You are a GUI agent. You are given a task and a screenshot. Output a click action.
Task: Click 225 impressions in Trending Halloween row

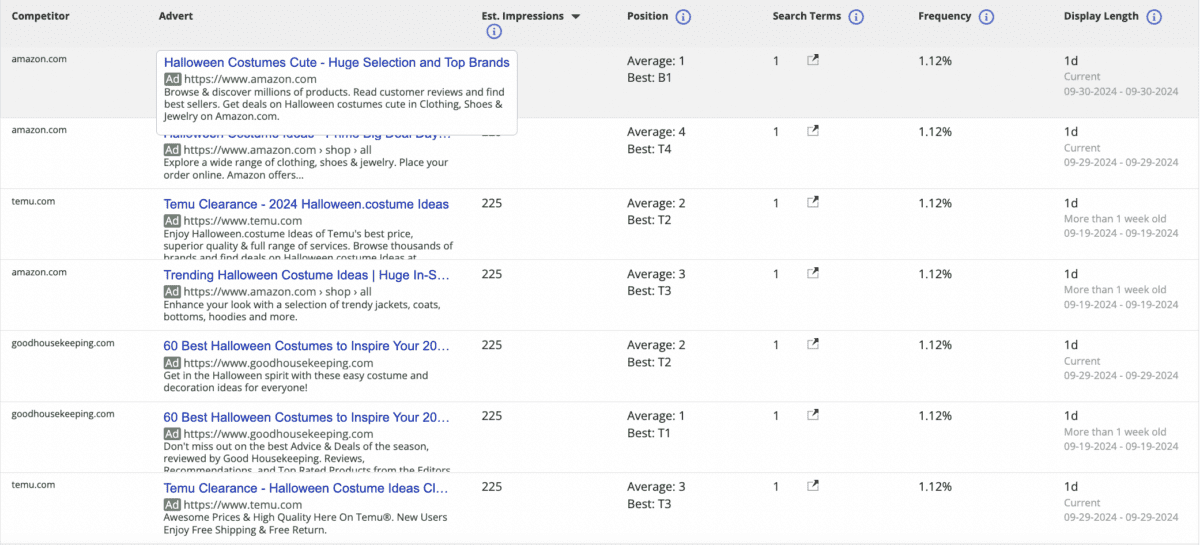point(491,274)
